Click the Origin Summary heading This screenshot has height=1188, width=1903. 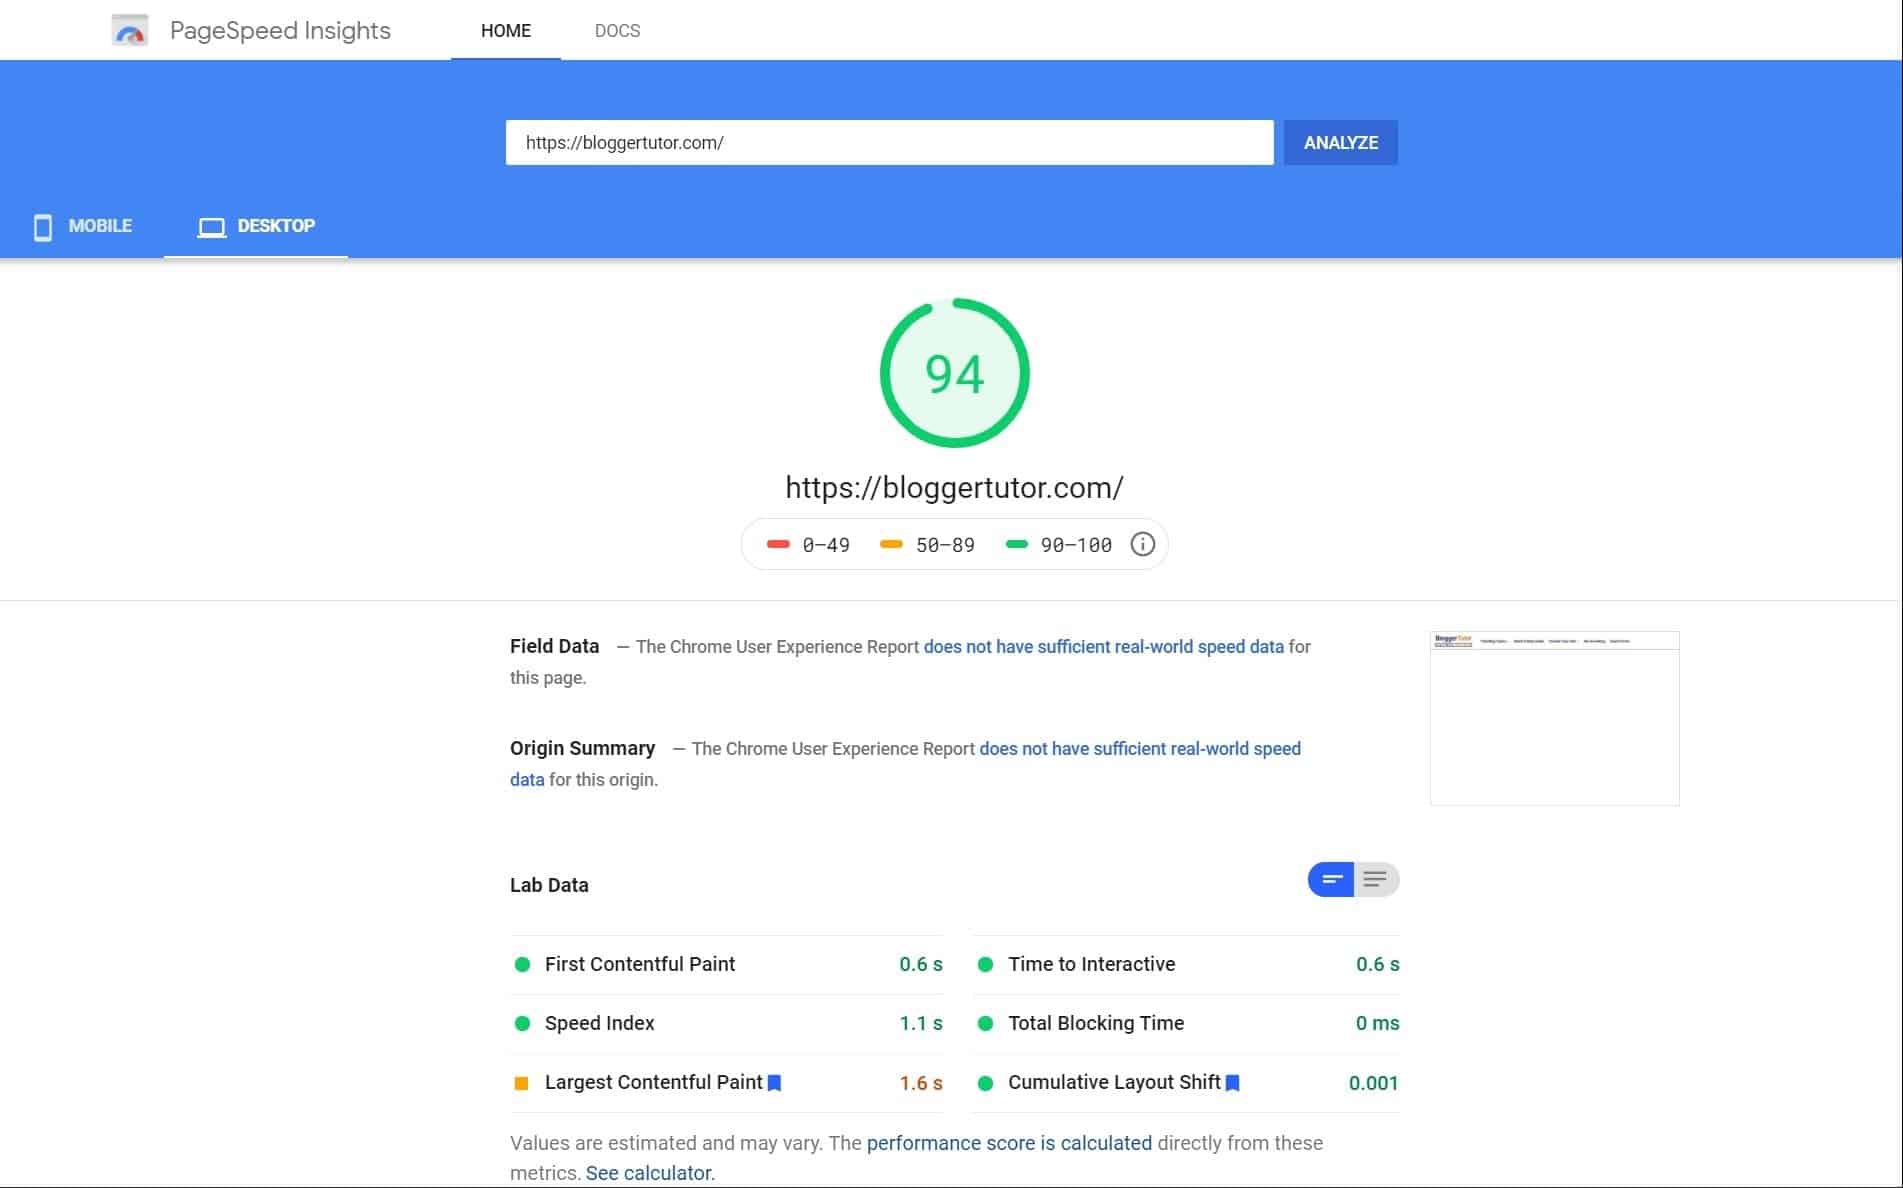(582, 748)
